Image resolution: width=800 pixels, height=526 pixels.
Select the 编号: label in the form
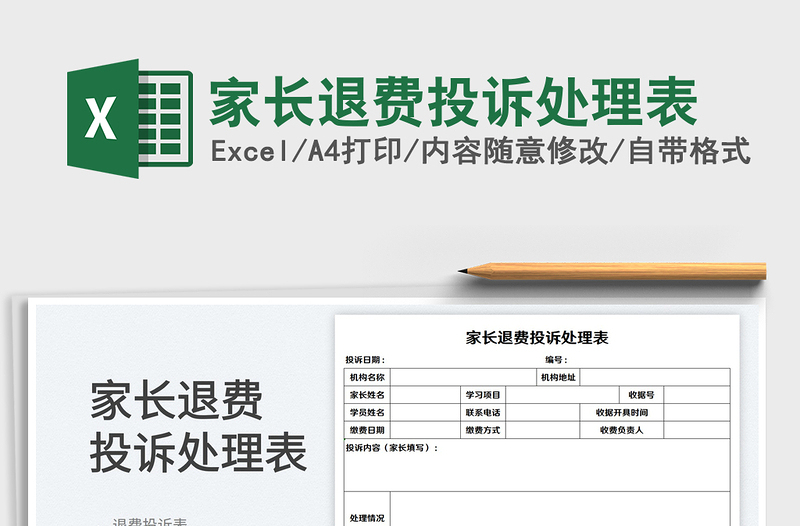556,360
